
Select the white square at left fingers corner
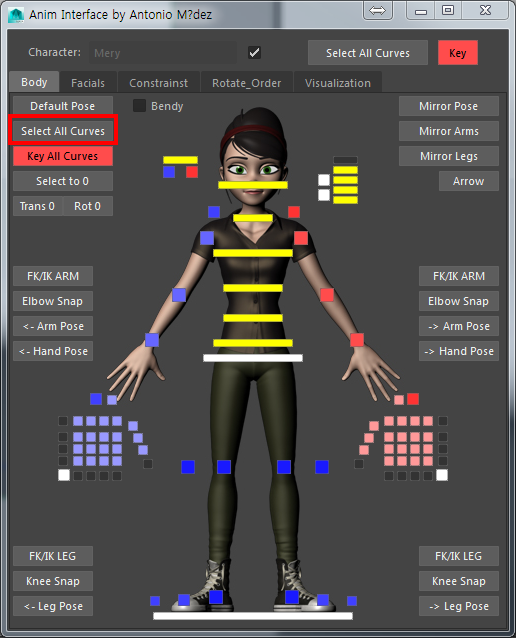pyautogui.click(x=64, y=475)
